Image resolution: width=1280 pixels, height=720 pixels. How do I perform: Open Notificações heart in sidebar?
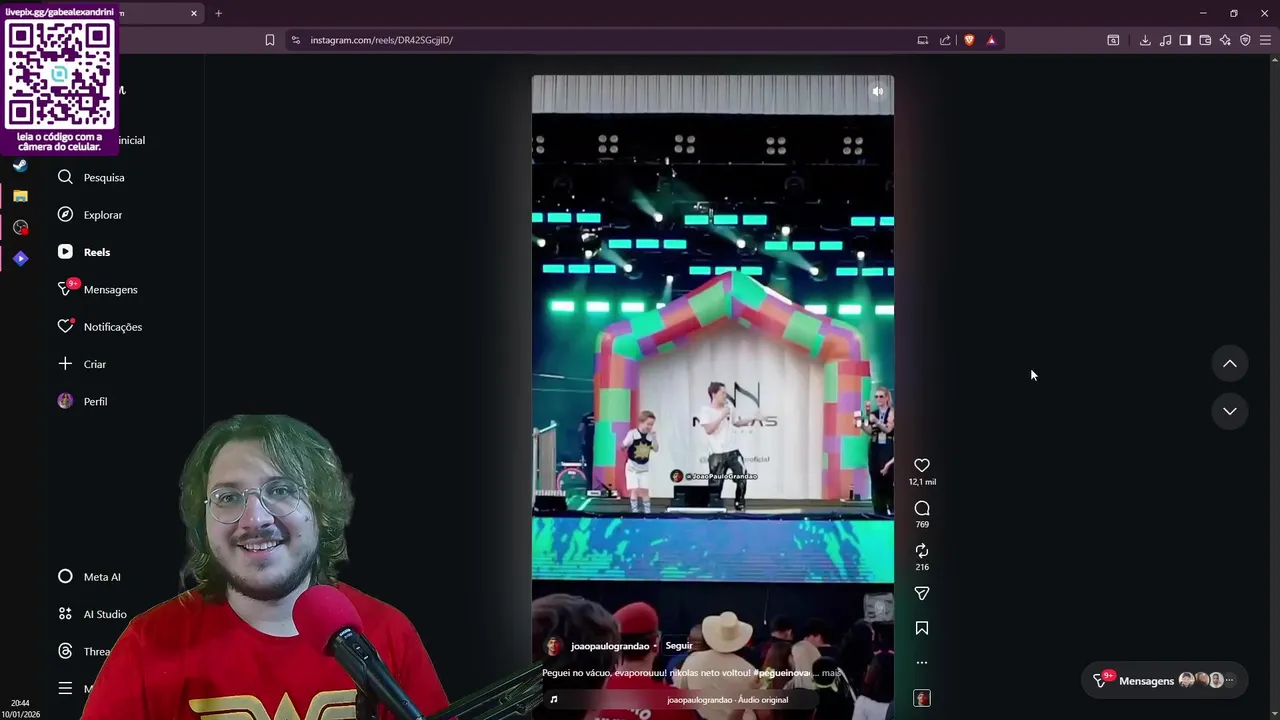coord(100,327)
